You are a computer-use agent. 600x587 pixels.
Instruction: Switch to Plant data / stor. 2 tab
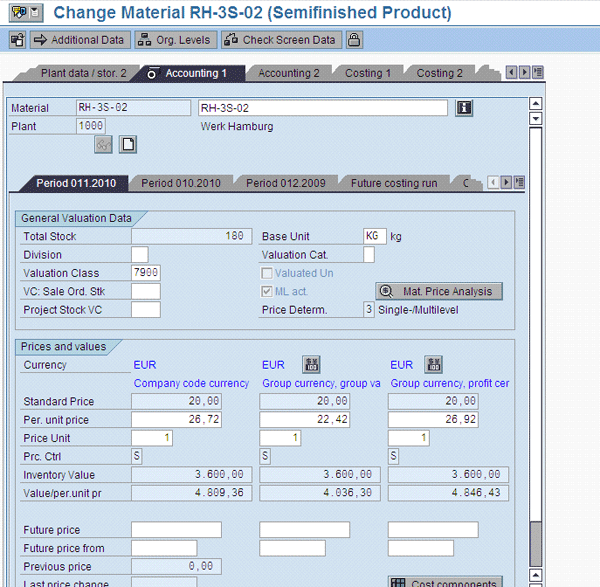[x=83, y=73]
